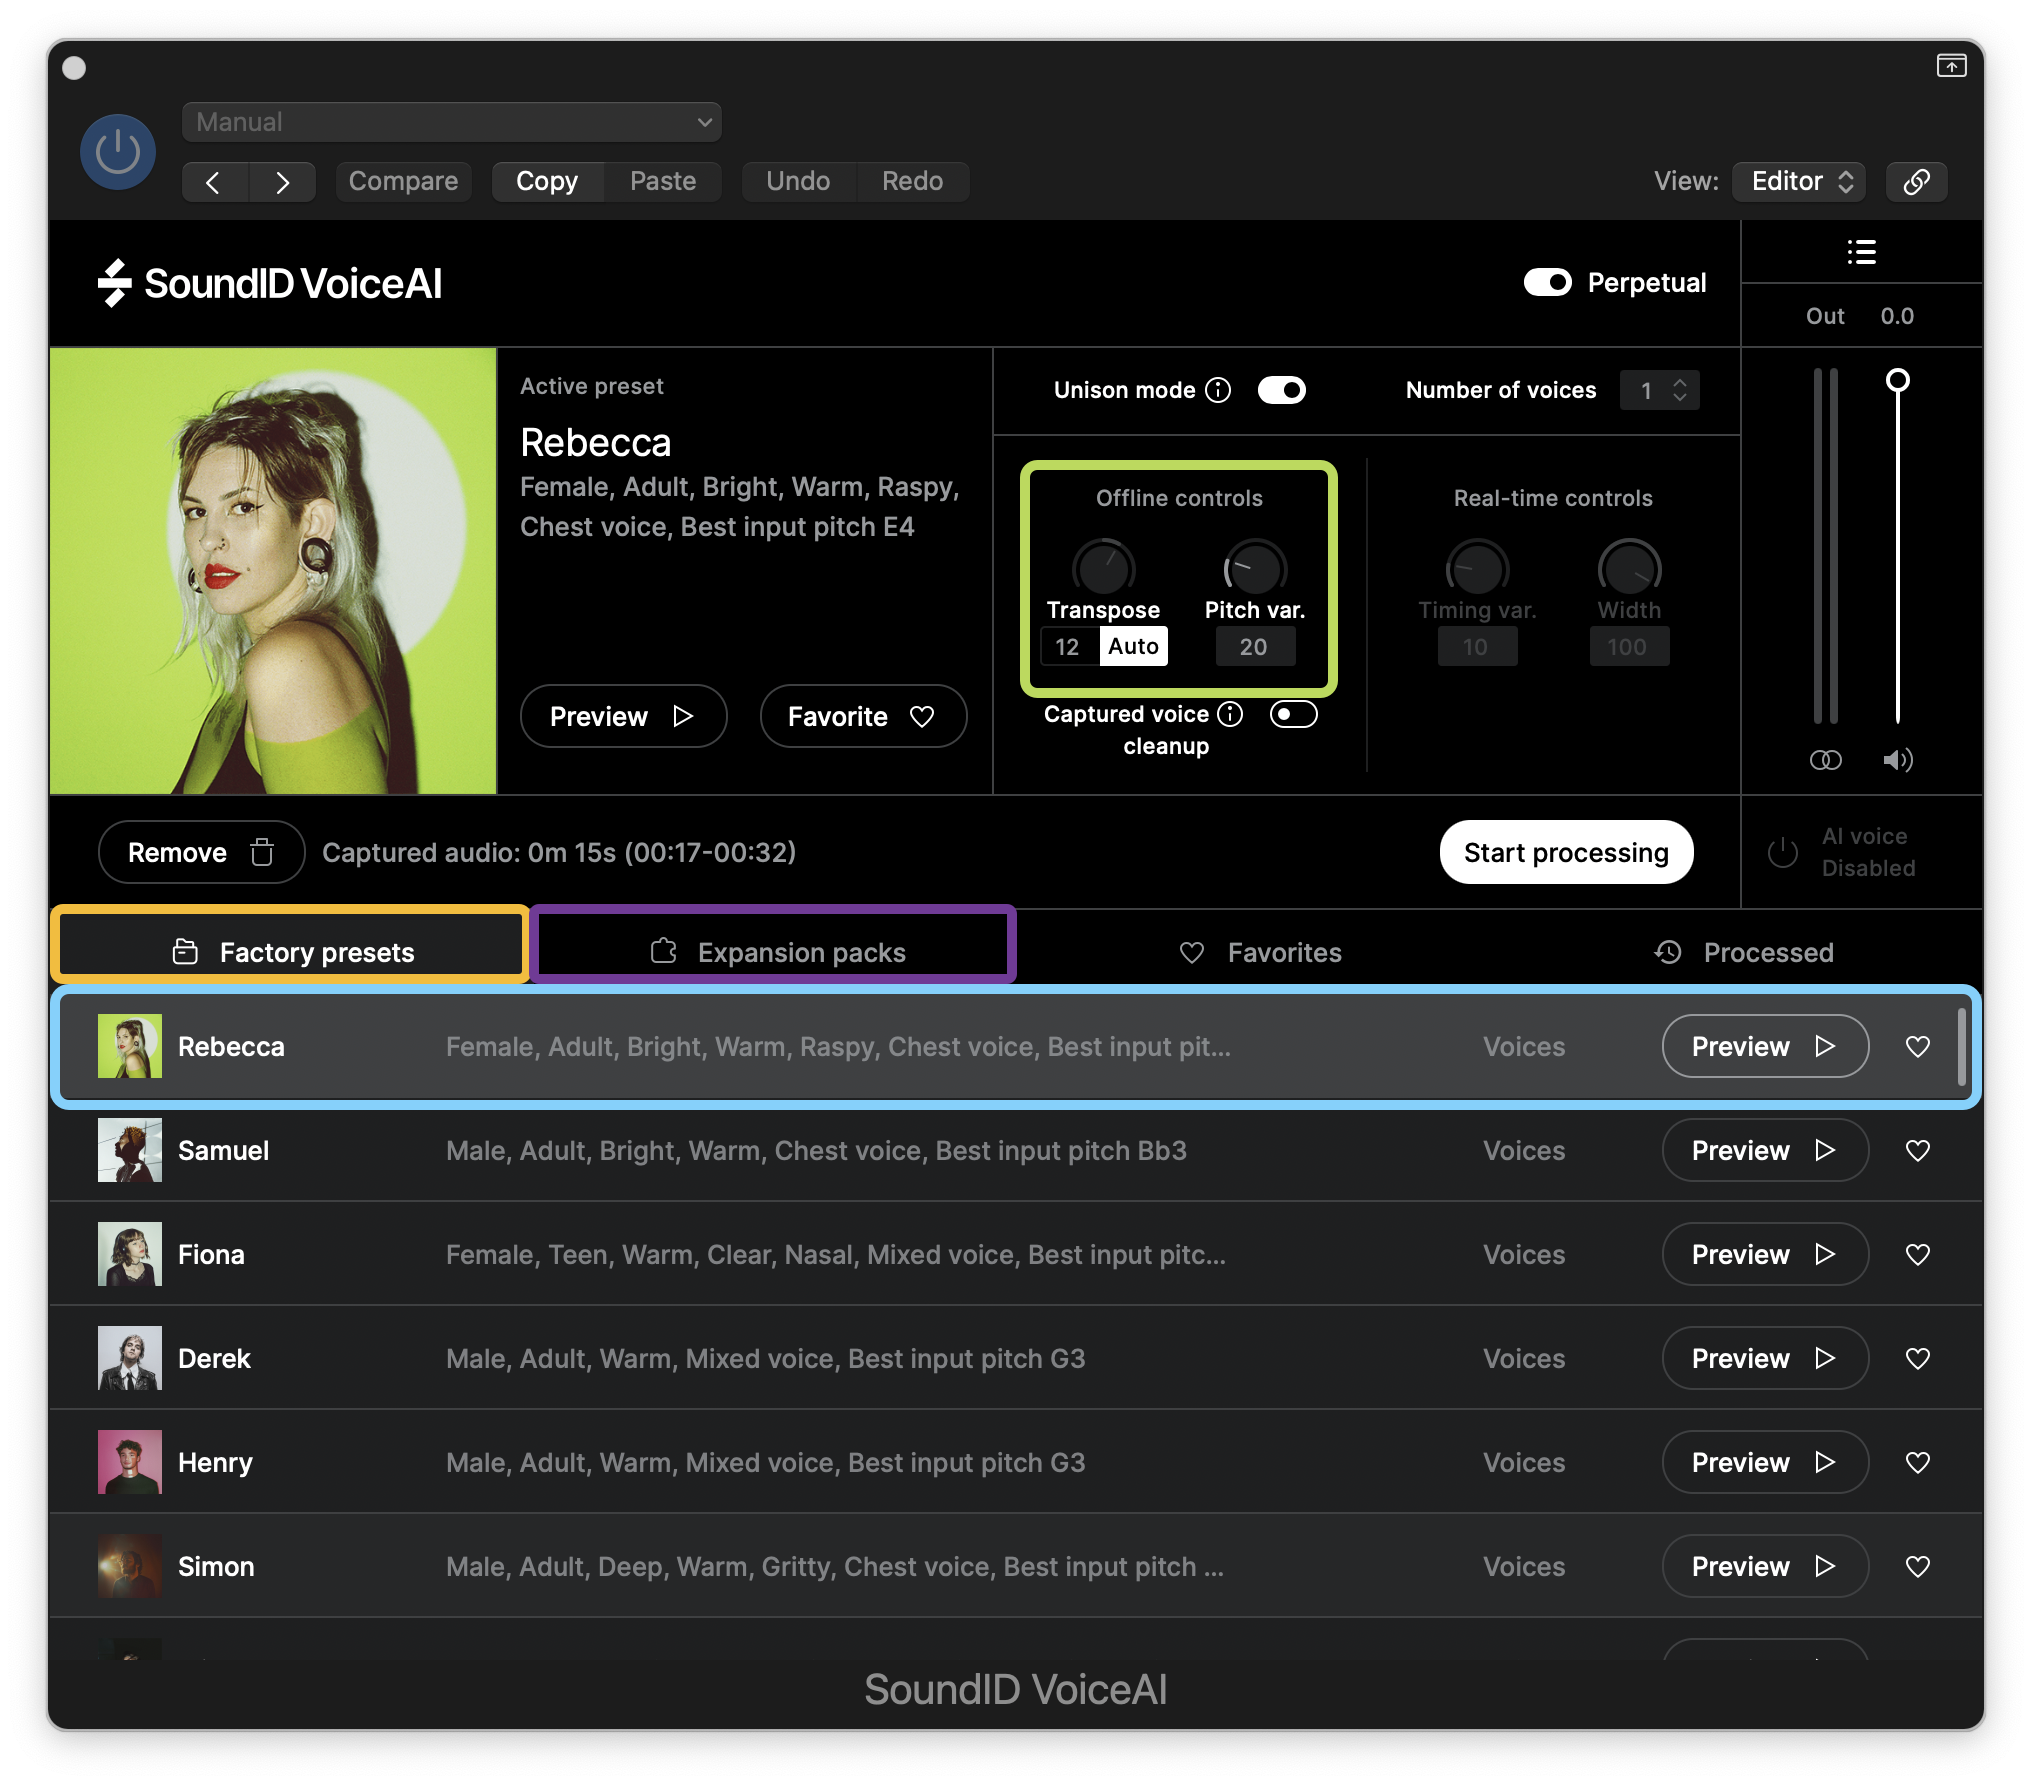Screen dimensions: 2032x1786
Task: Preview the active Rebecca preset
Action: [622, 716]
